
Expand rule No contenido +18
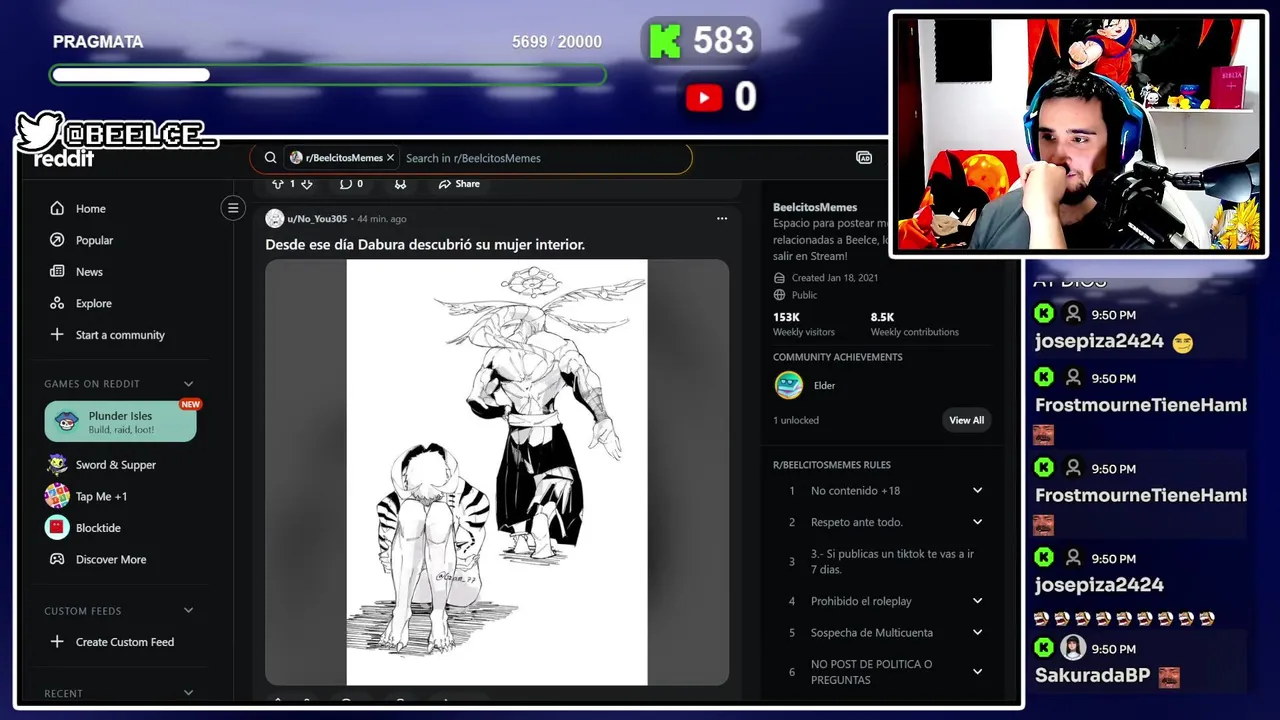[x=977, y=490]
